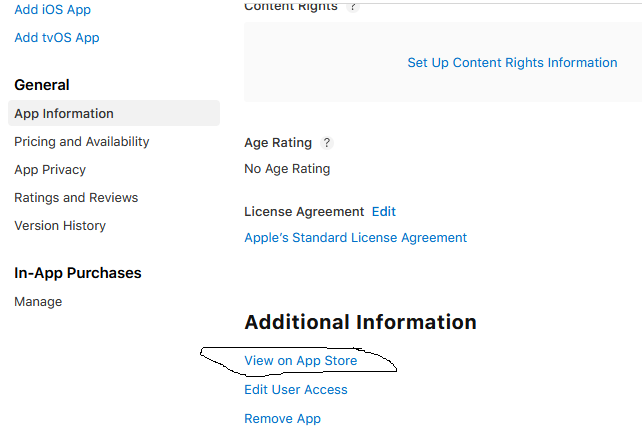642x445 pixels.
Task: Click the General sidebar heading
Action: pyautogui.click(x=42, y=85)
